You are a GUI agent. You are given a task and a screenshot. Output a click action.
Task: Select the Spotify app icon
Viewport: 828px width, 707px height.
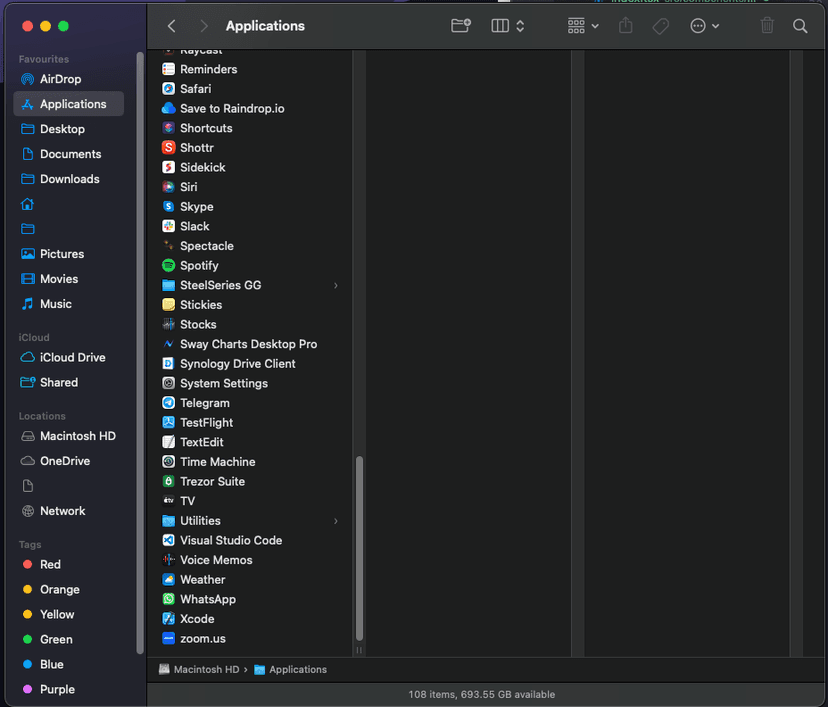pos(168,266)
